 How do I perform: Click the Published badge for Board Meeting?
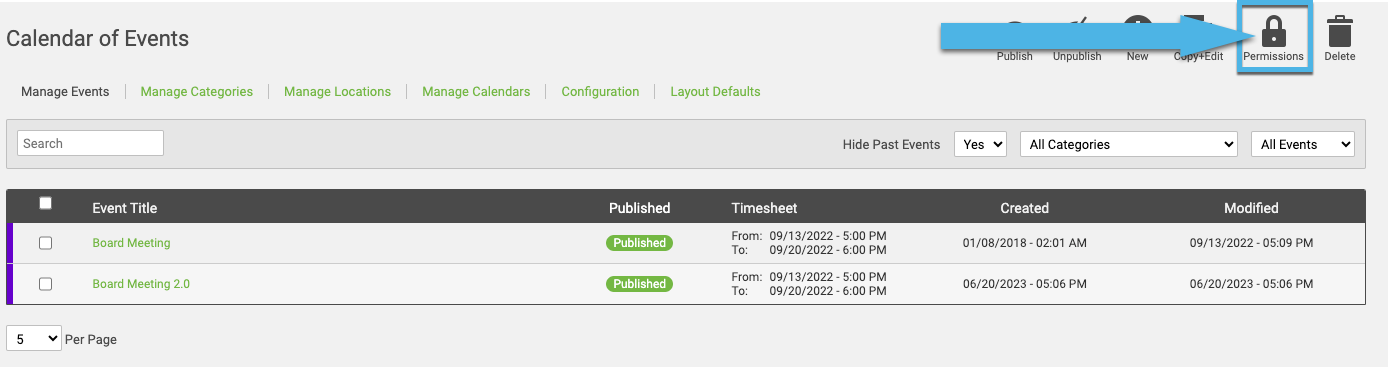639,243
